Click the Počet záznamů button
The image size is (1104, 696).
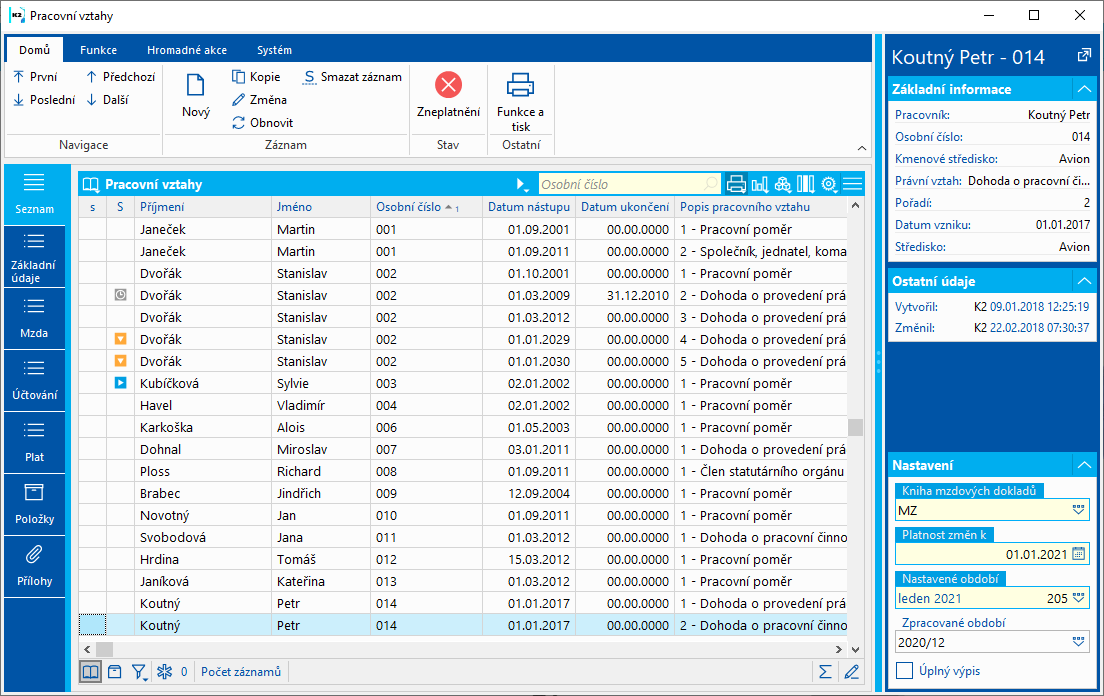(240, 672)
